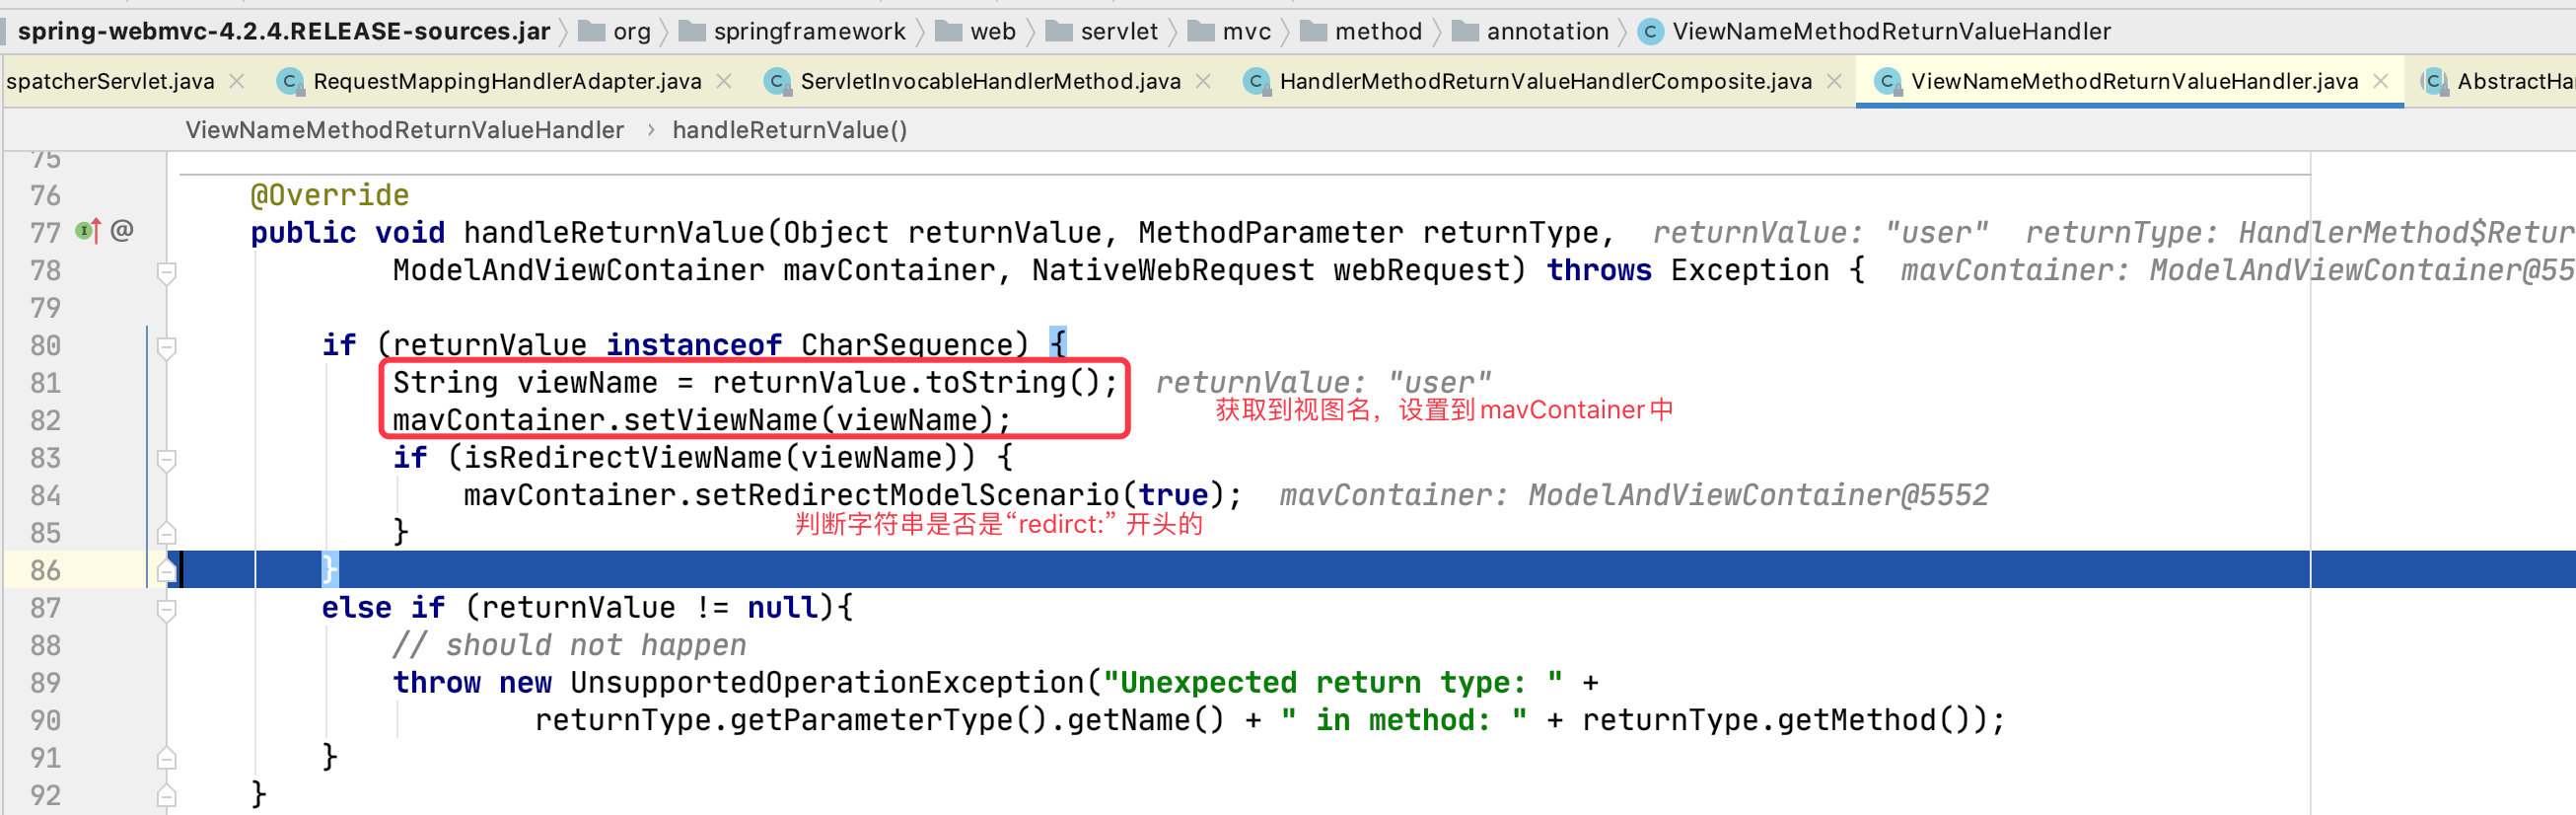The height and width of the screenshot is (815, 2576).
Task: Click the fold end marker at line 92
Action: pos(167,795)
